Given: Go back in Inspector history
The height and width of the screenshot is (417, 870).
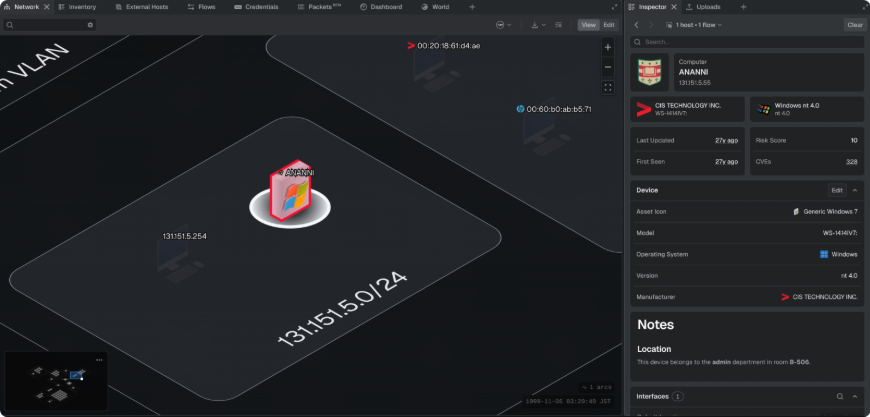Looking at the screenshot, I should point(636,25).
